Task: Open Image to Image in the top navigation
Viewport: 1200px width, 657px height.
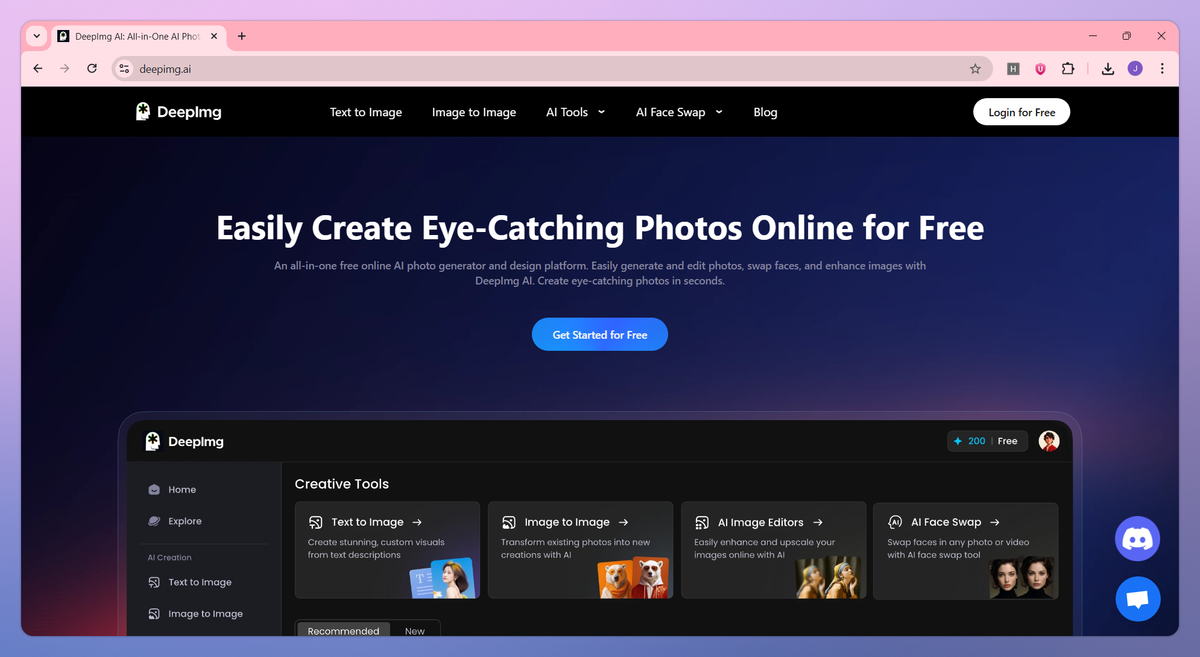Action: (x=474, y=112)
